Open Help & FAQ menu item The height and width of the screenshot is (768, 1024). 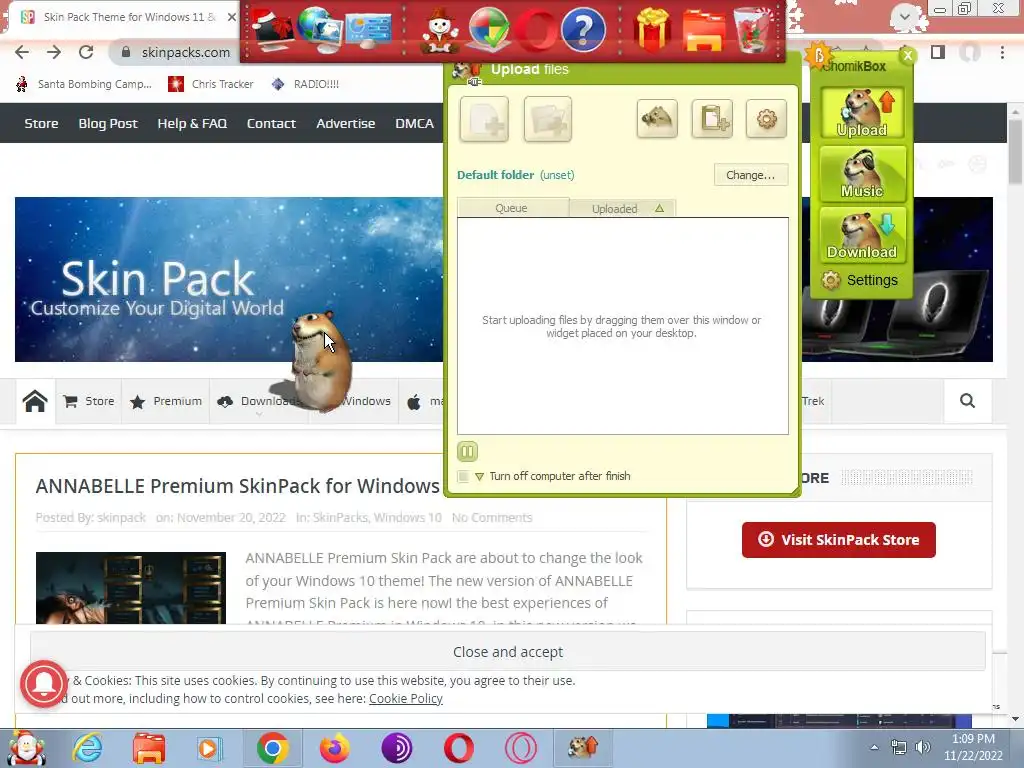192,123
